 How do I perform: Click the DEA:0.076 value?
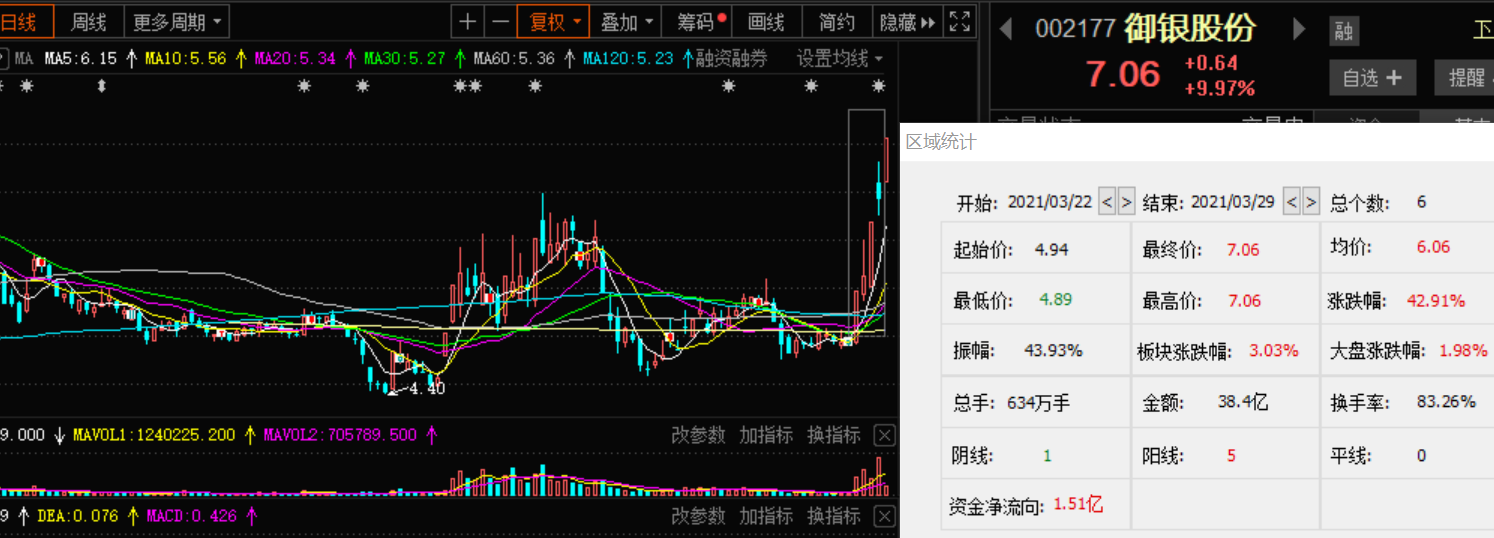pos(77,516)
